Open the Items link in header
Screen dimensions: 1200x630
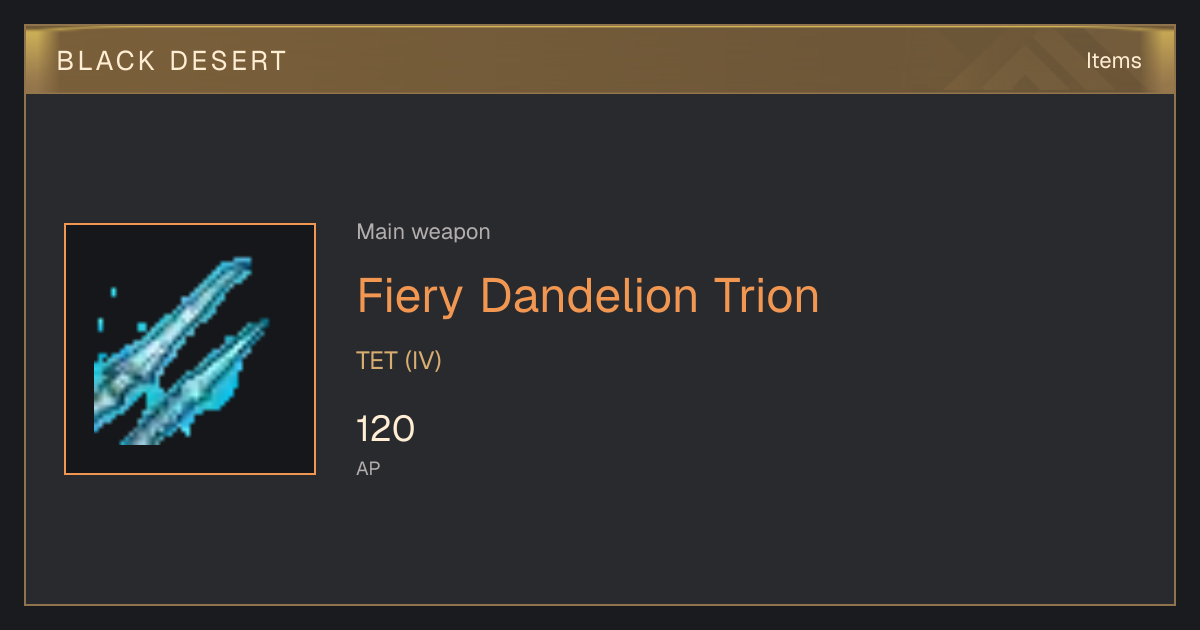coord(1113,61)
